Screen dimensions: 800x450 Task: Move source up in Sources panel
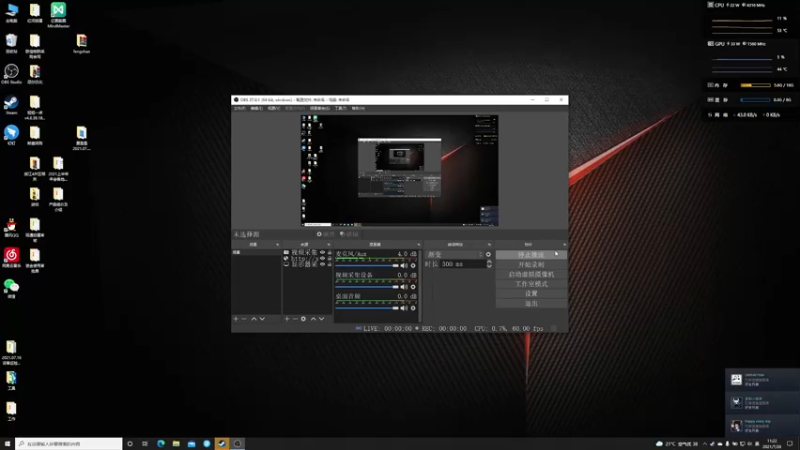313,319
